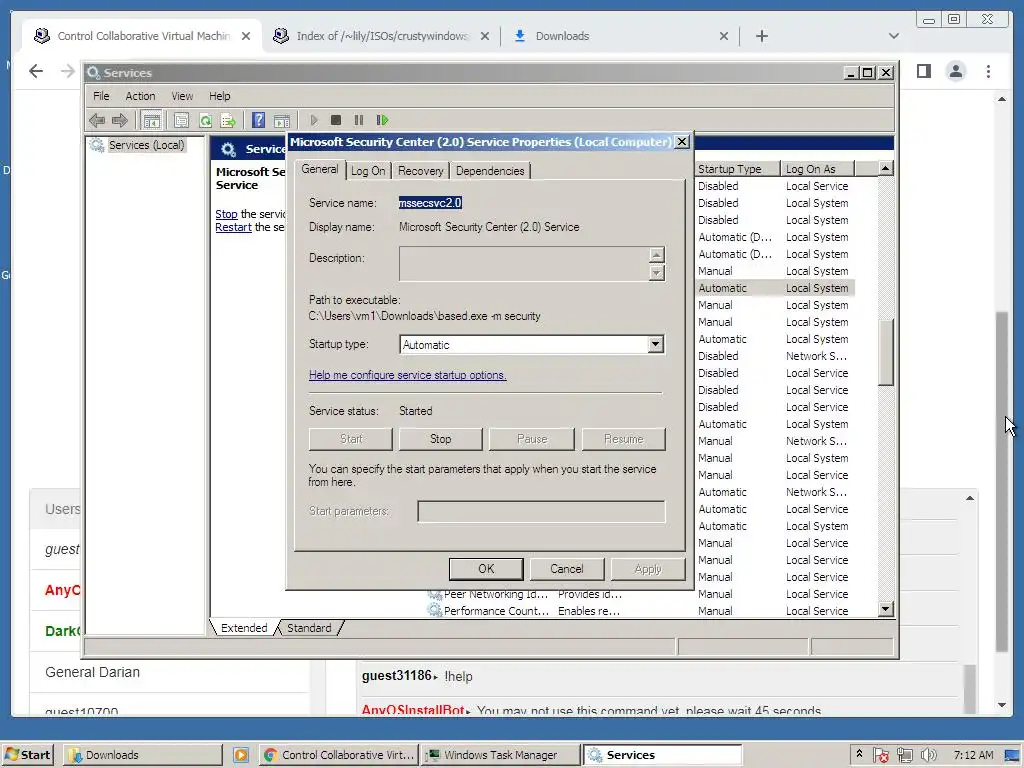Switch to Windows Task Manager from taskbar
1024x768 pixels.
pos(500,755)
